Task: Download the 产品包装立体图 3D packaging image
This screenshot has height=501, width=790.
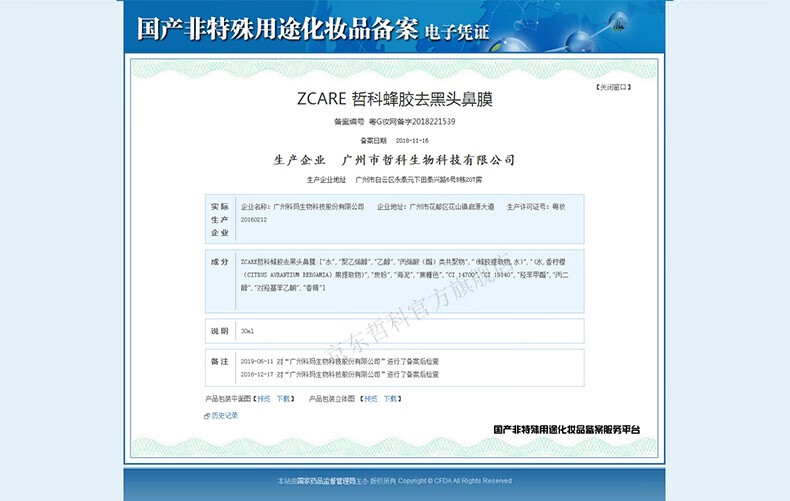Action: (x=390, y=399)
